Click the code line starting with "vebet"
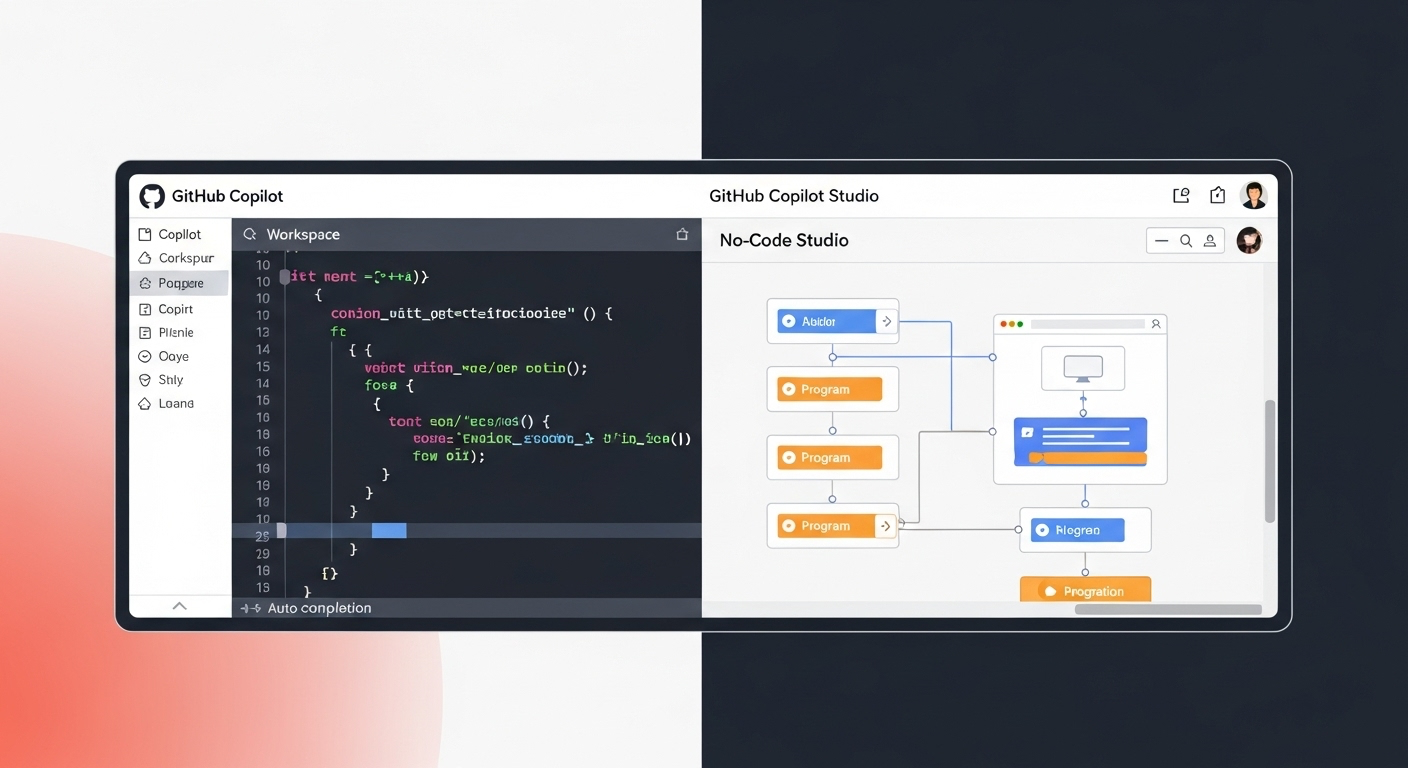 (x=476, y=368)
